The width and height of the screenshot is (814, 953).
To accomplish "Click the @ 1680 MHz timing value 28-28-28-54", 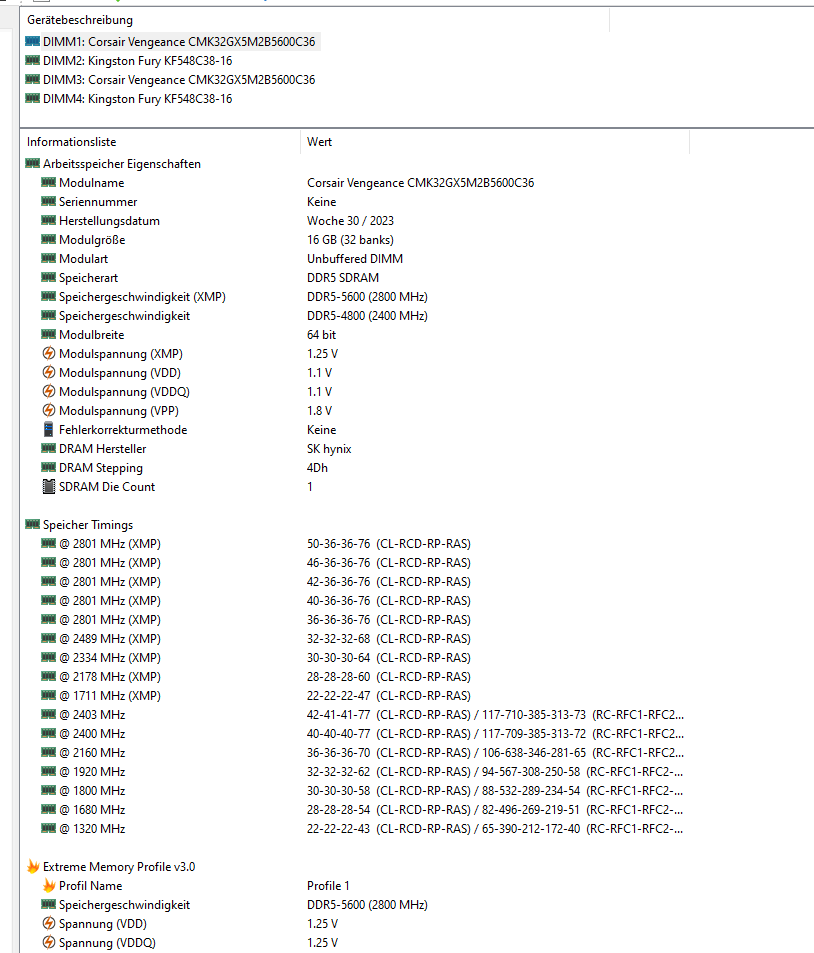I will tap(339, 810).
